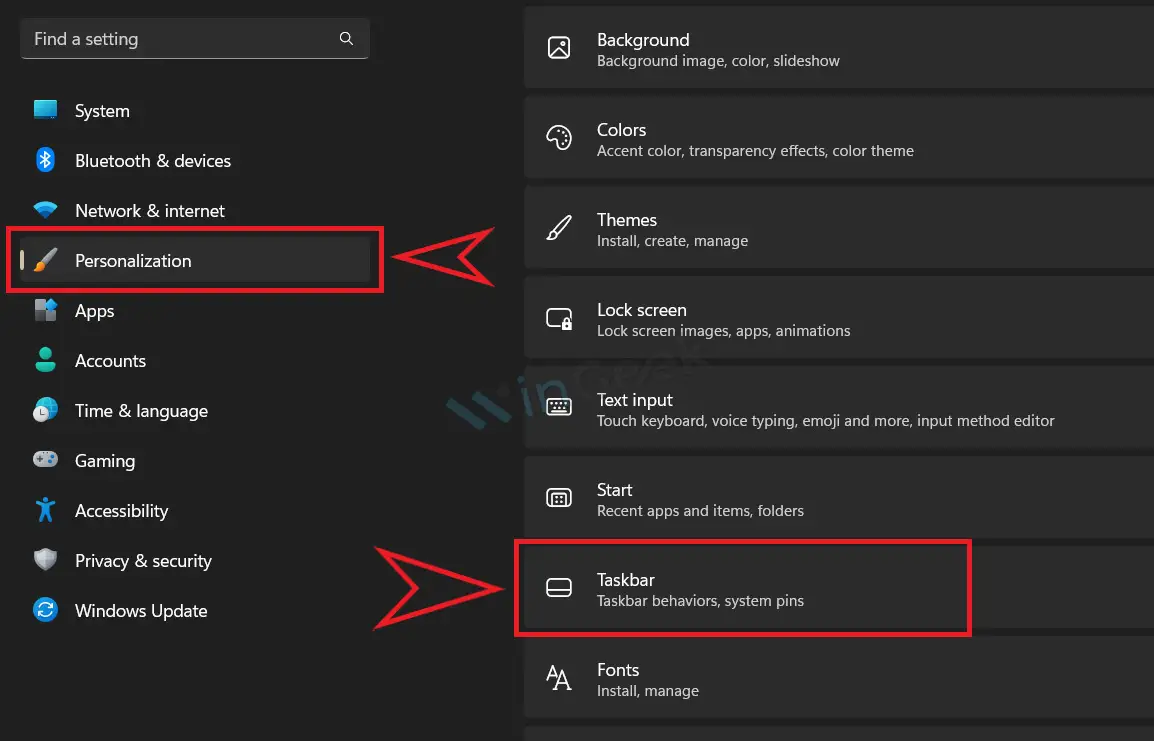The height and width of the screenshot is (741, 1154).
Task: Click 'Install, create, manage' description
Action: (x=673, y=241)
